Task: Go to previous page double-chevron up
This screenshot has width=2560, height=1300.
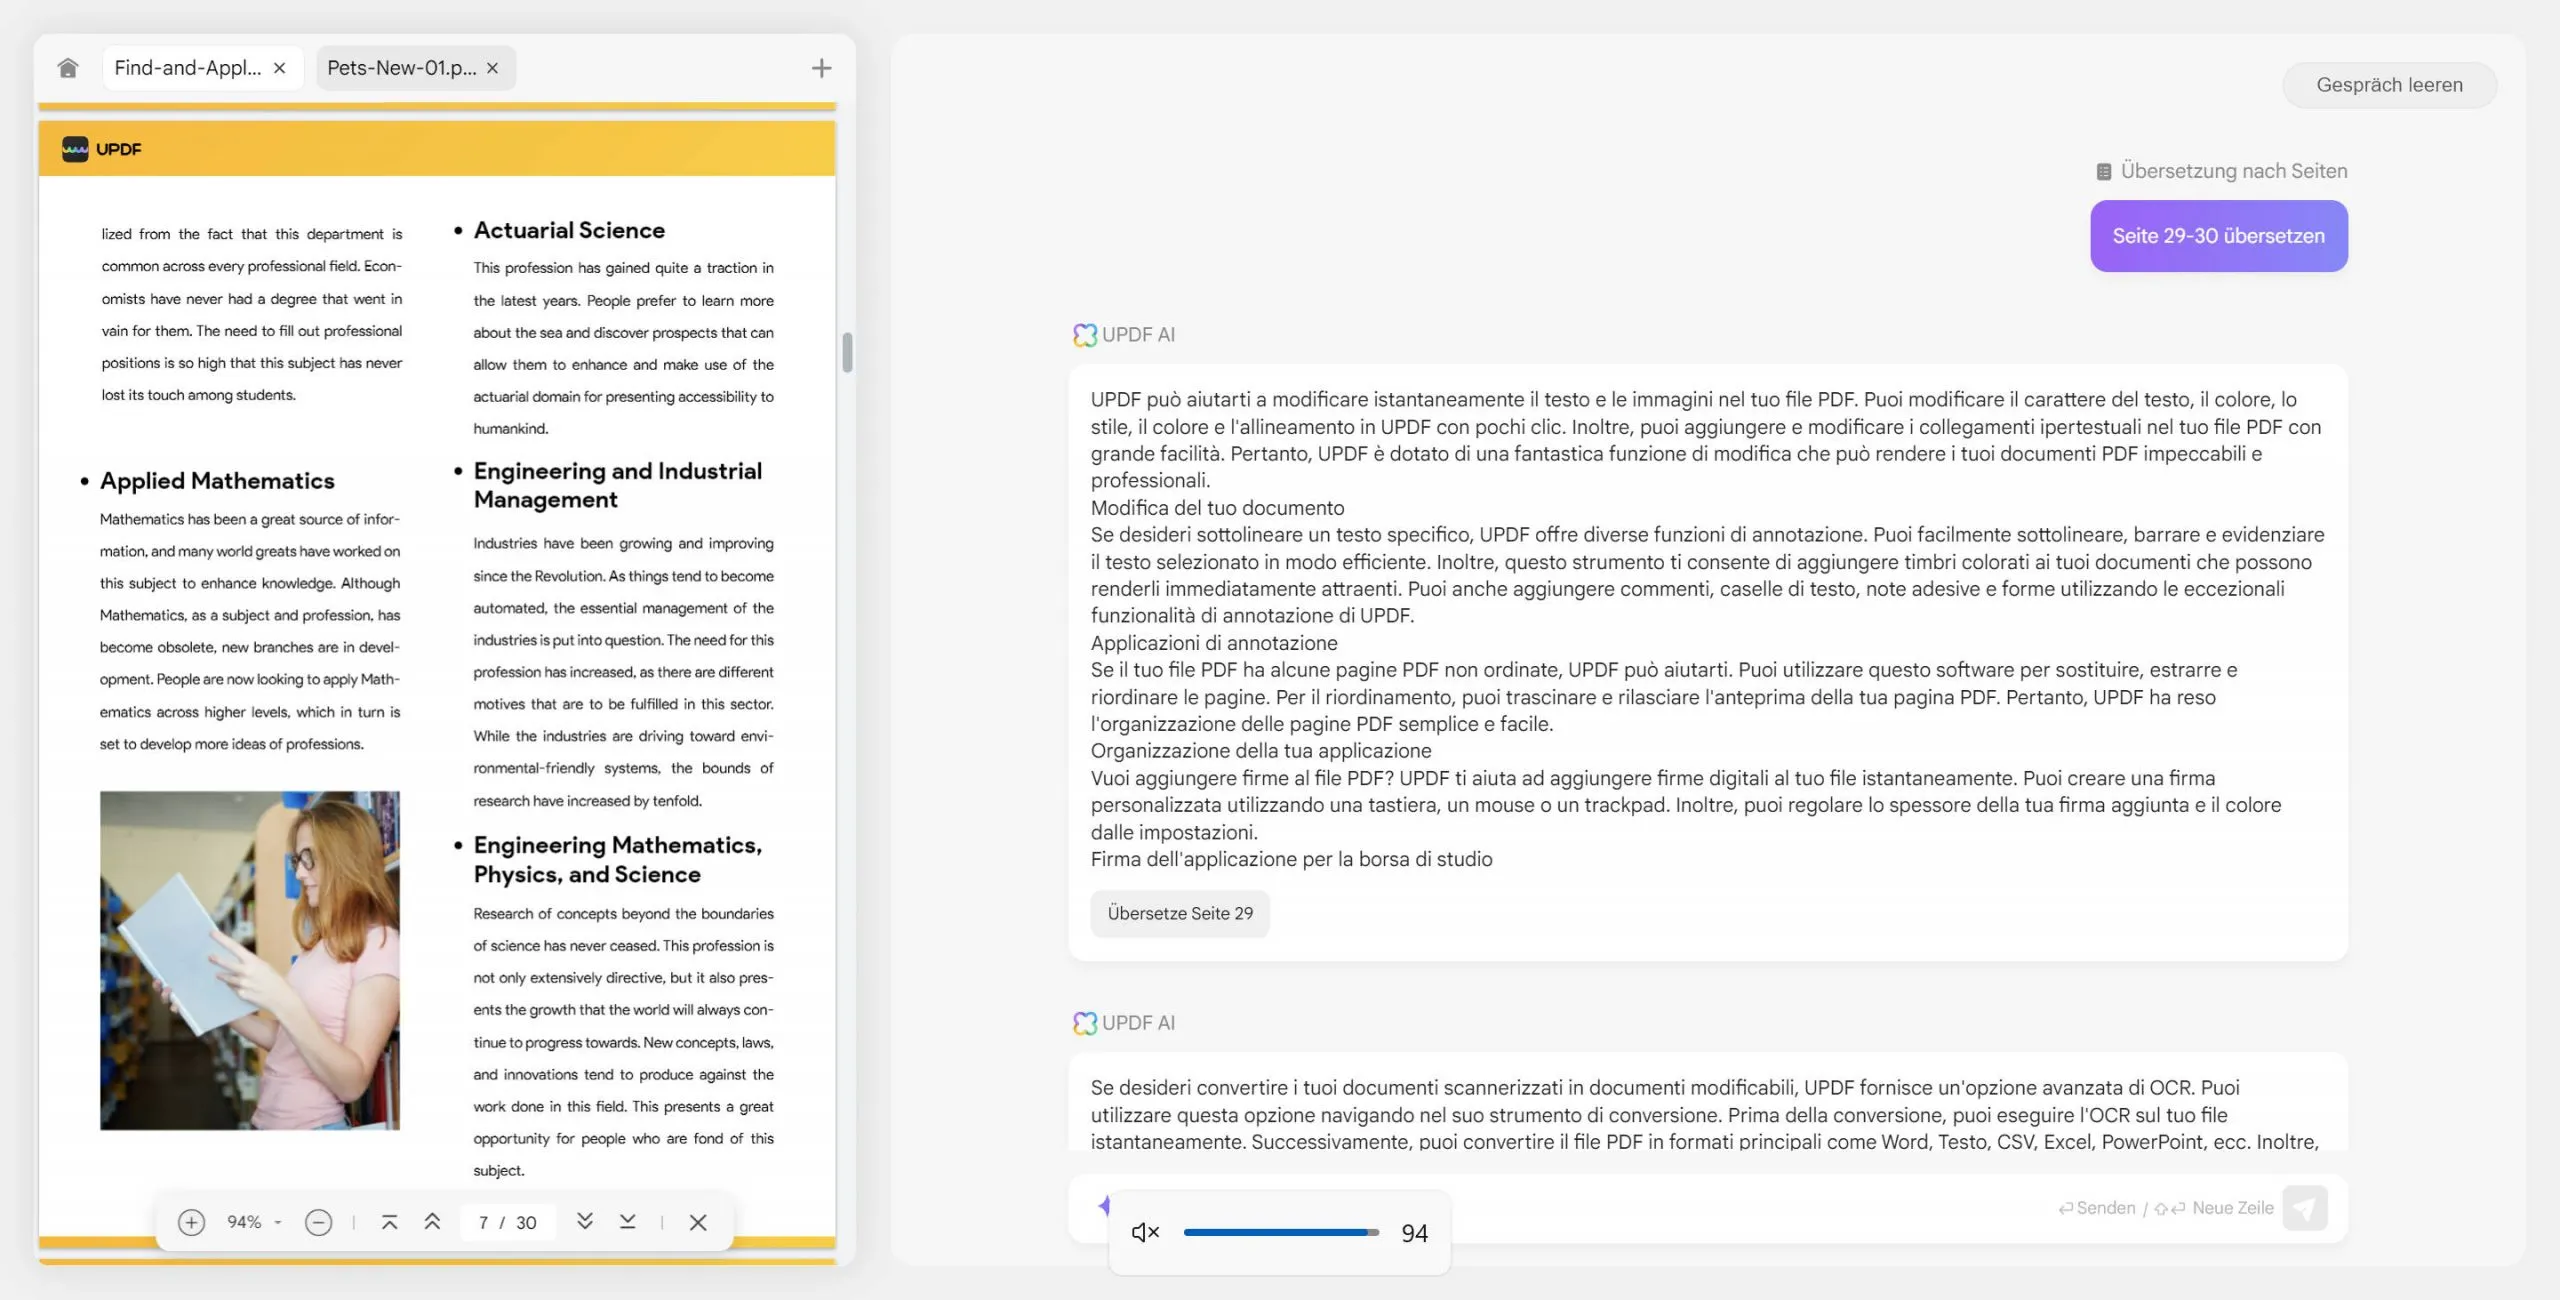Action: [x=432, y=1222]
